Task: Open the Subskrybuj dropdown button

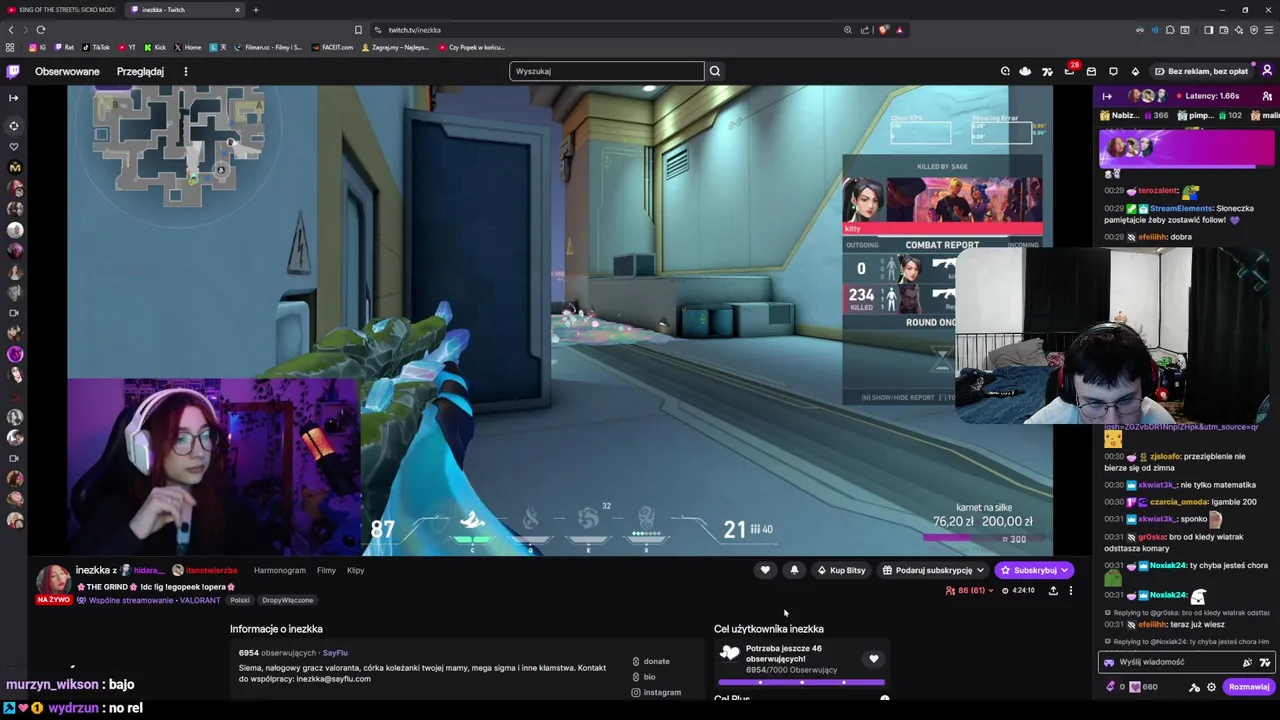Action: point(1035,570)
